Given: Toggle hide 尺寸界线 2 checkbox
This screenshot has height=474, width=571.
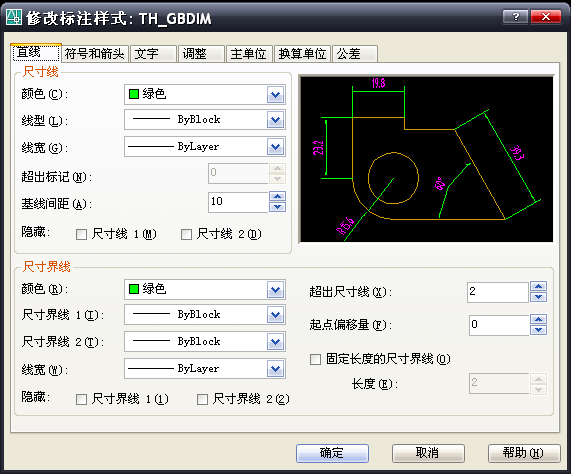Looking at the screenshot, I should [x=202, y=399].
